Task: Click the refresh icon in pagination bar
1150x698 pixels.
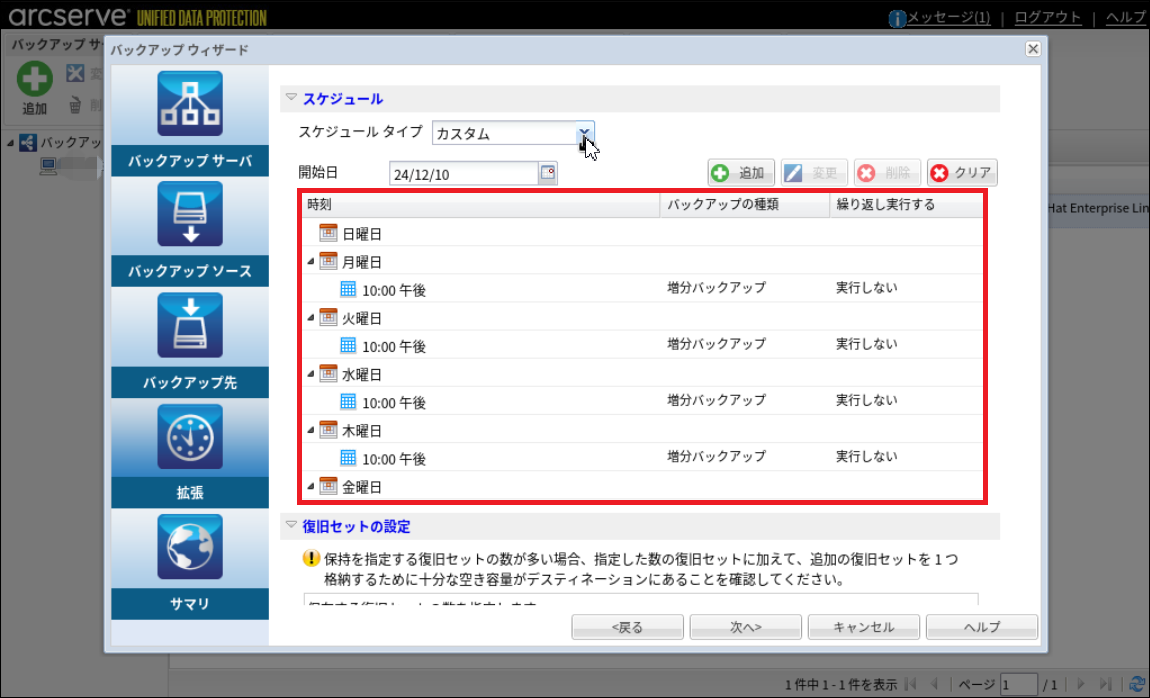Action: pyautogui.click(x=1137, y=684)
